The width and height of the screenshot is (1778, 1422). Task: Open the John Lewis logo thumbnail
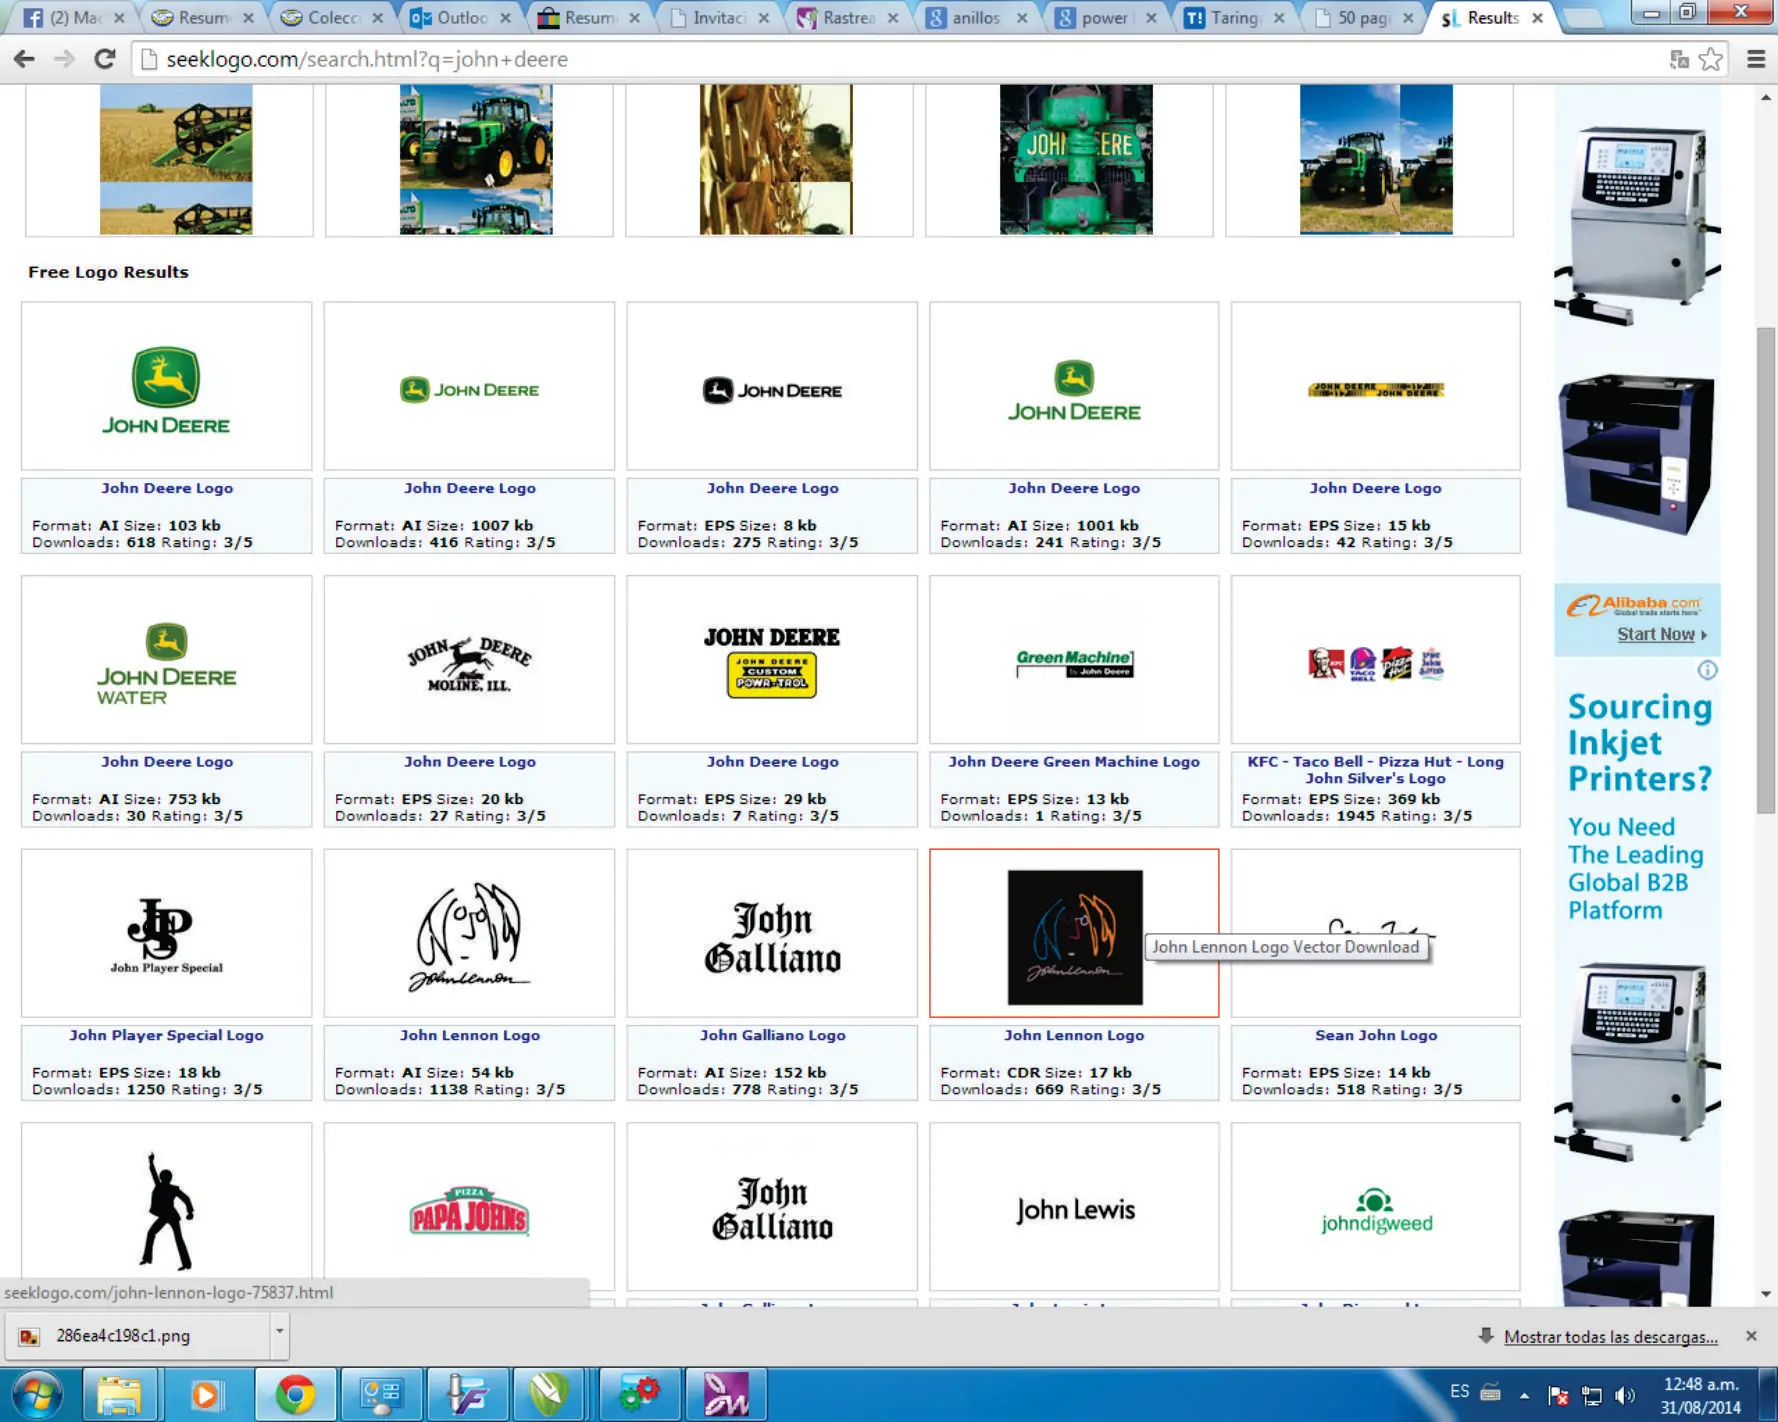tap(1074, 1207)
